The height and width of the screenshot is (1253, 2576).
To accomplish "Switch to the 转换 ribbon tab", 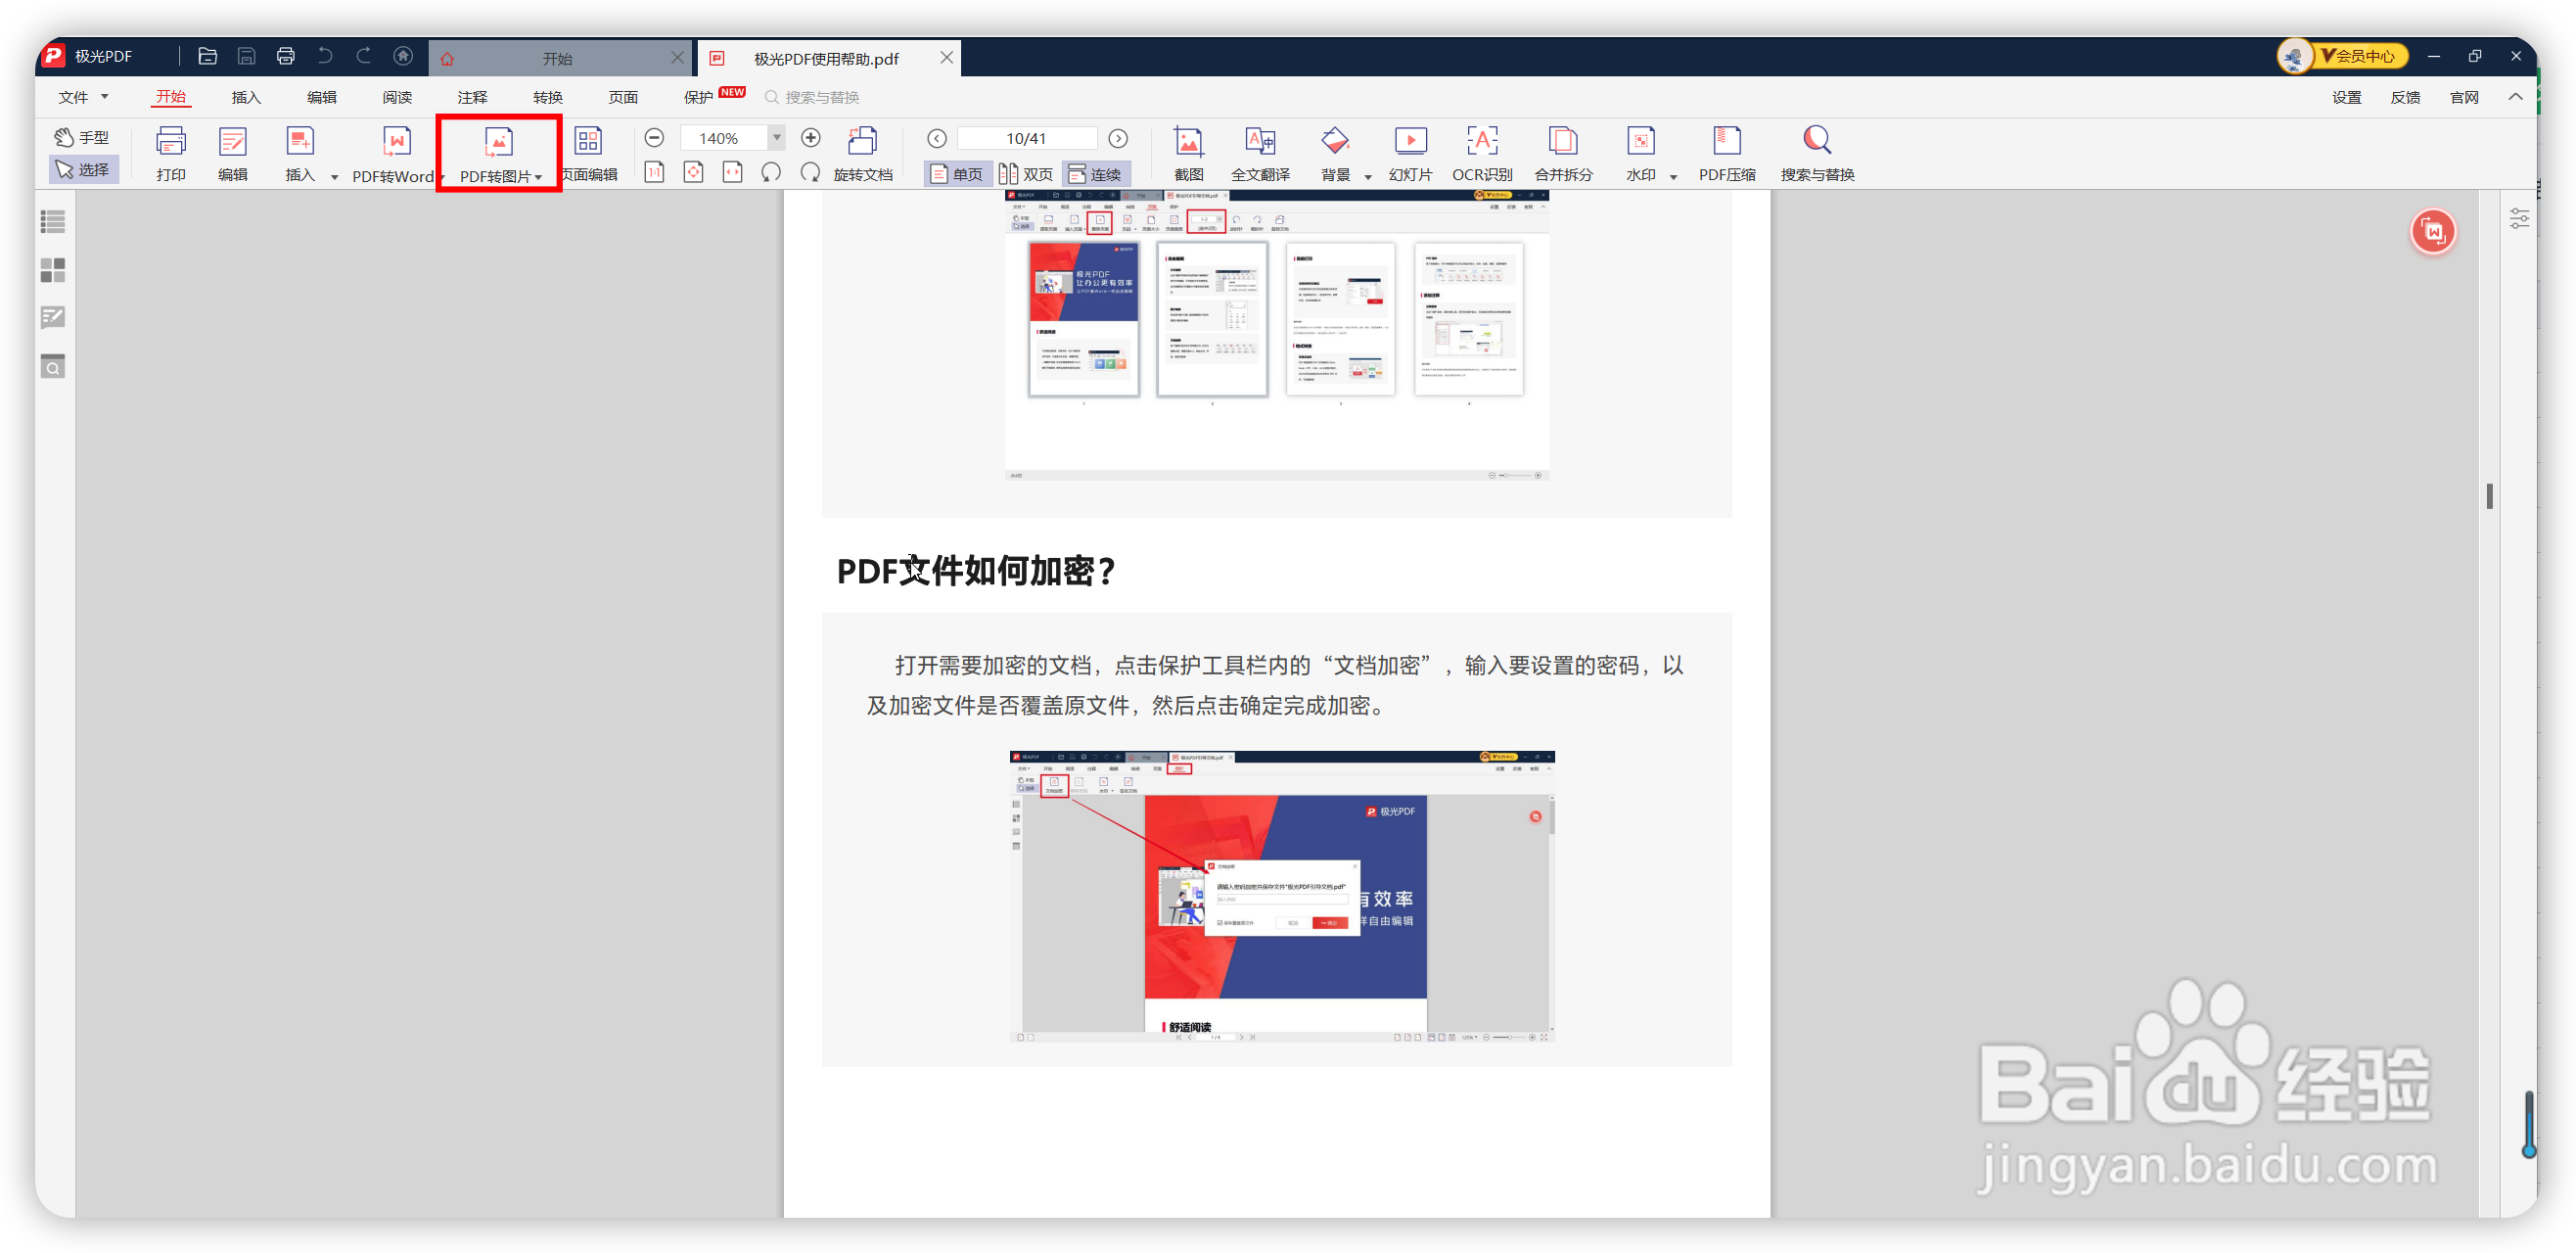I will click(548, 97).
